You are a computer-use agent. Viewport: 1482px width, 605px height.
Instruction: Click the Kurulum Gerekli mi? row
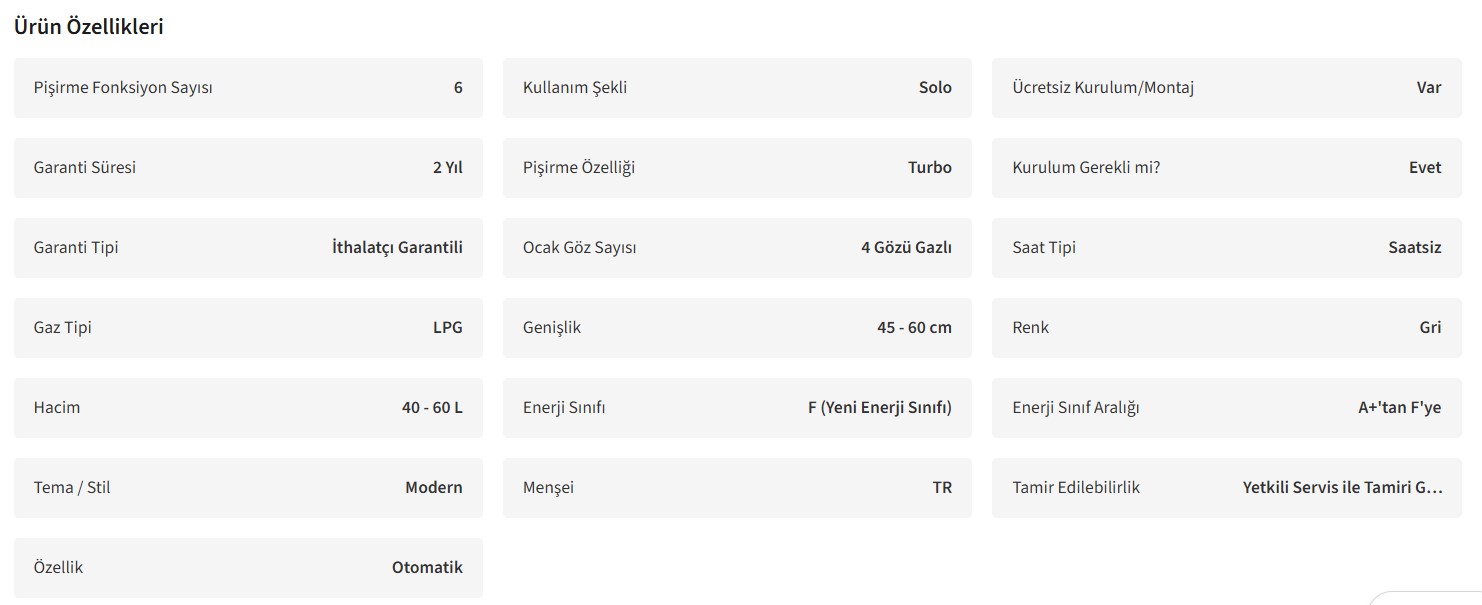point(1226,168)
